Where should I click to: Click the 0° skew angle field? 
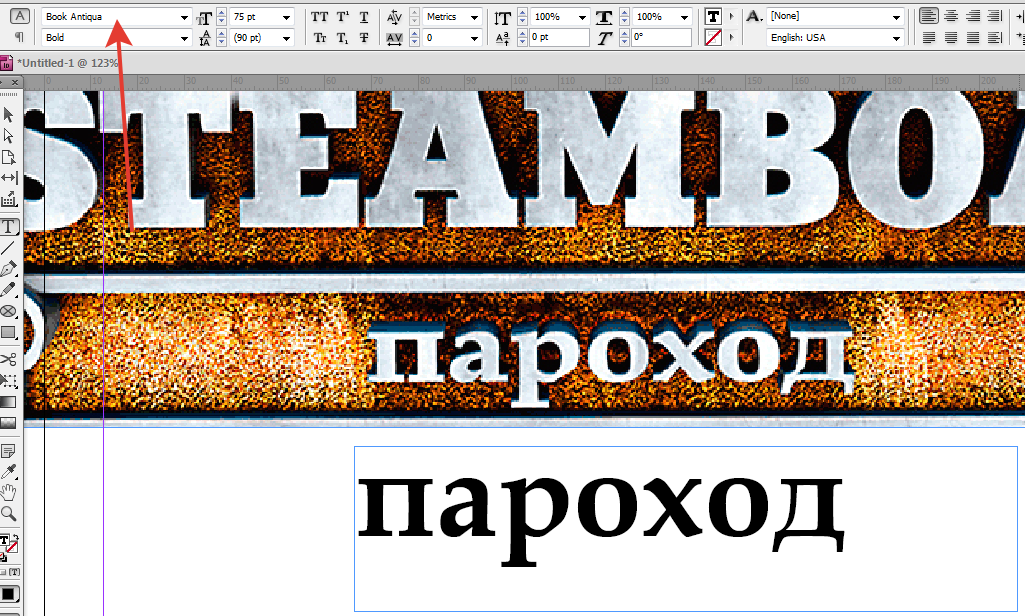pos(661,37)
